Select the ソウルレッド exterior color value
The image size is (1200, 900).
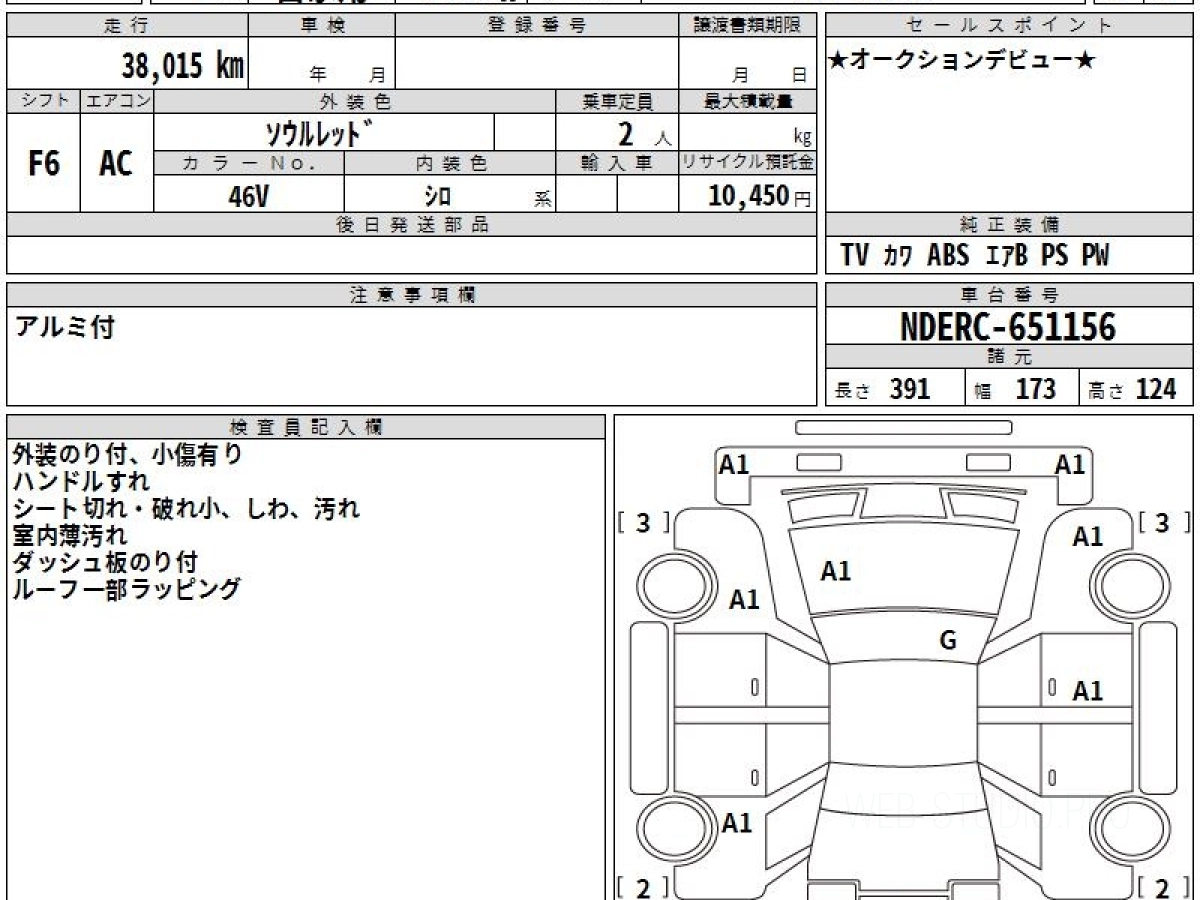(320, 132)
